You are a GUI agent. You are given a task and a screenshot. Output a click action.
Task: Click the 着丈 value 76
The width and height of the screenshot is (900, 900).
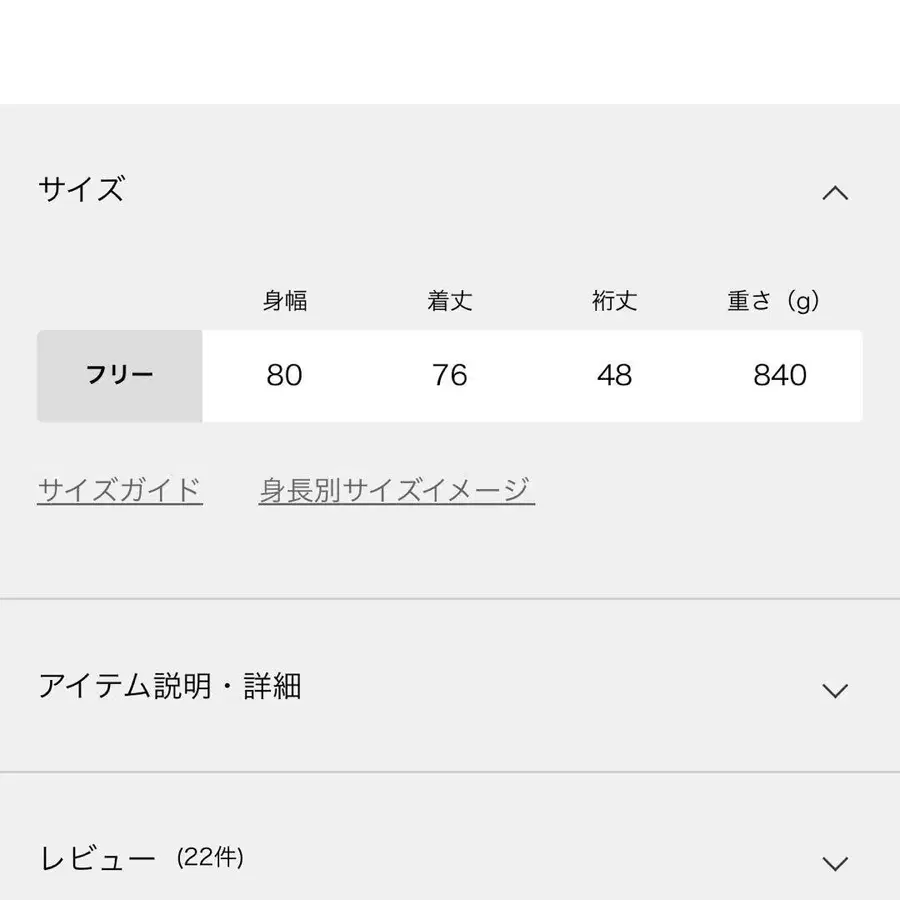pyautogui.click(x=450, y=376)
